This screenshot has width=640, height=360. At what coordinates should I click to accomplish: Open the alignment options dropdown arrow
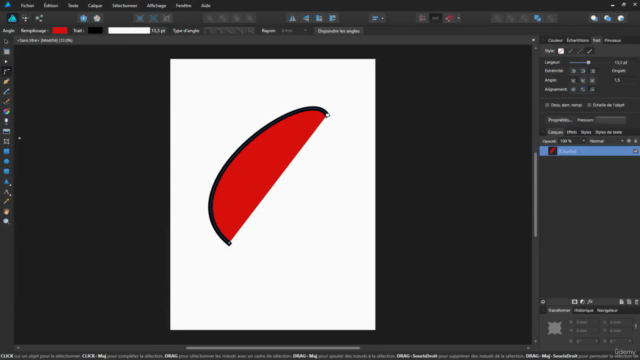click(x=382, y=18)
